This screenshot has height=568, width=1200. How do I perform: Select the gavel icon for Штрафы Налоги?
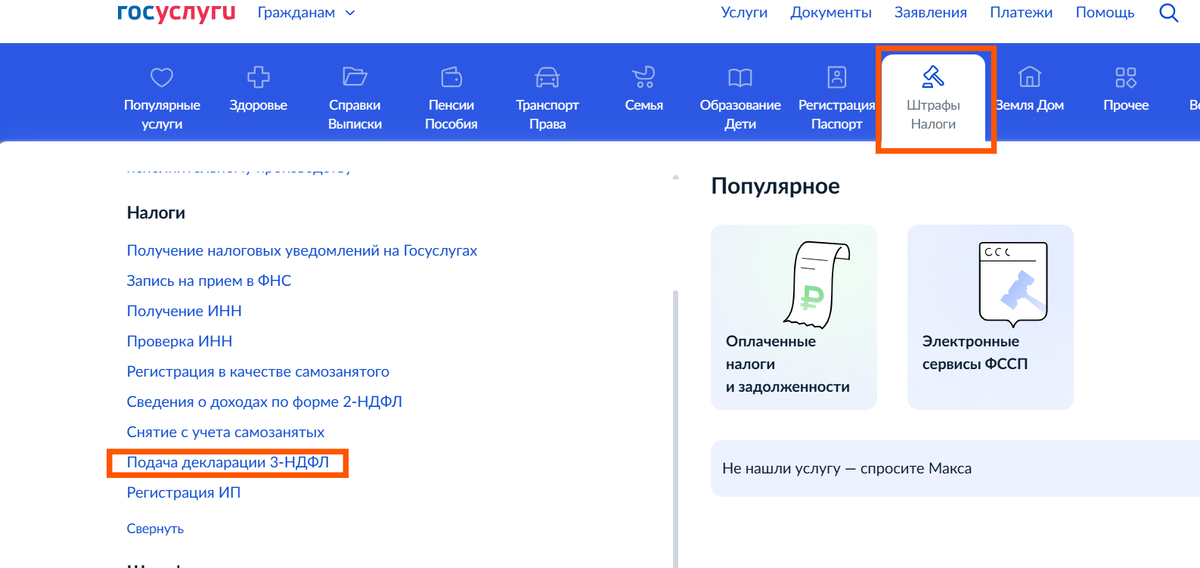click(933, 77)
